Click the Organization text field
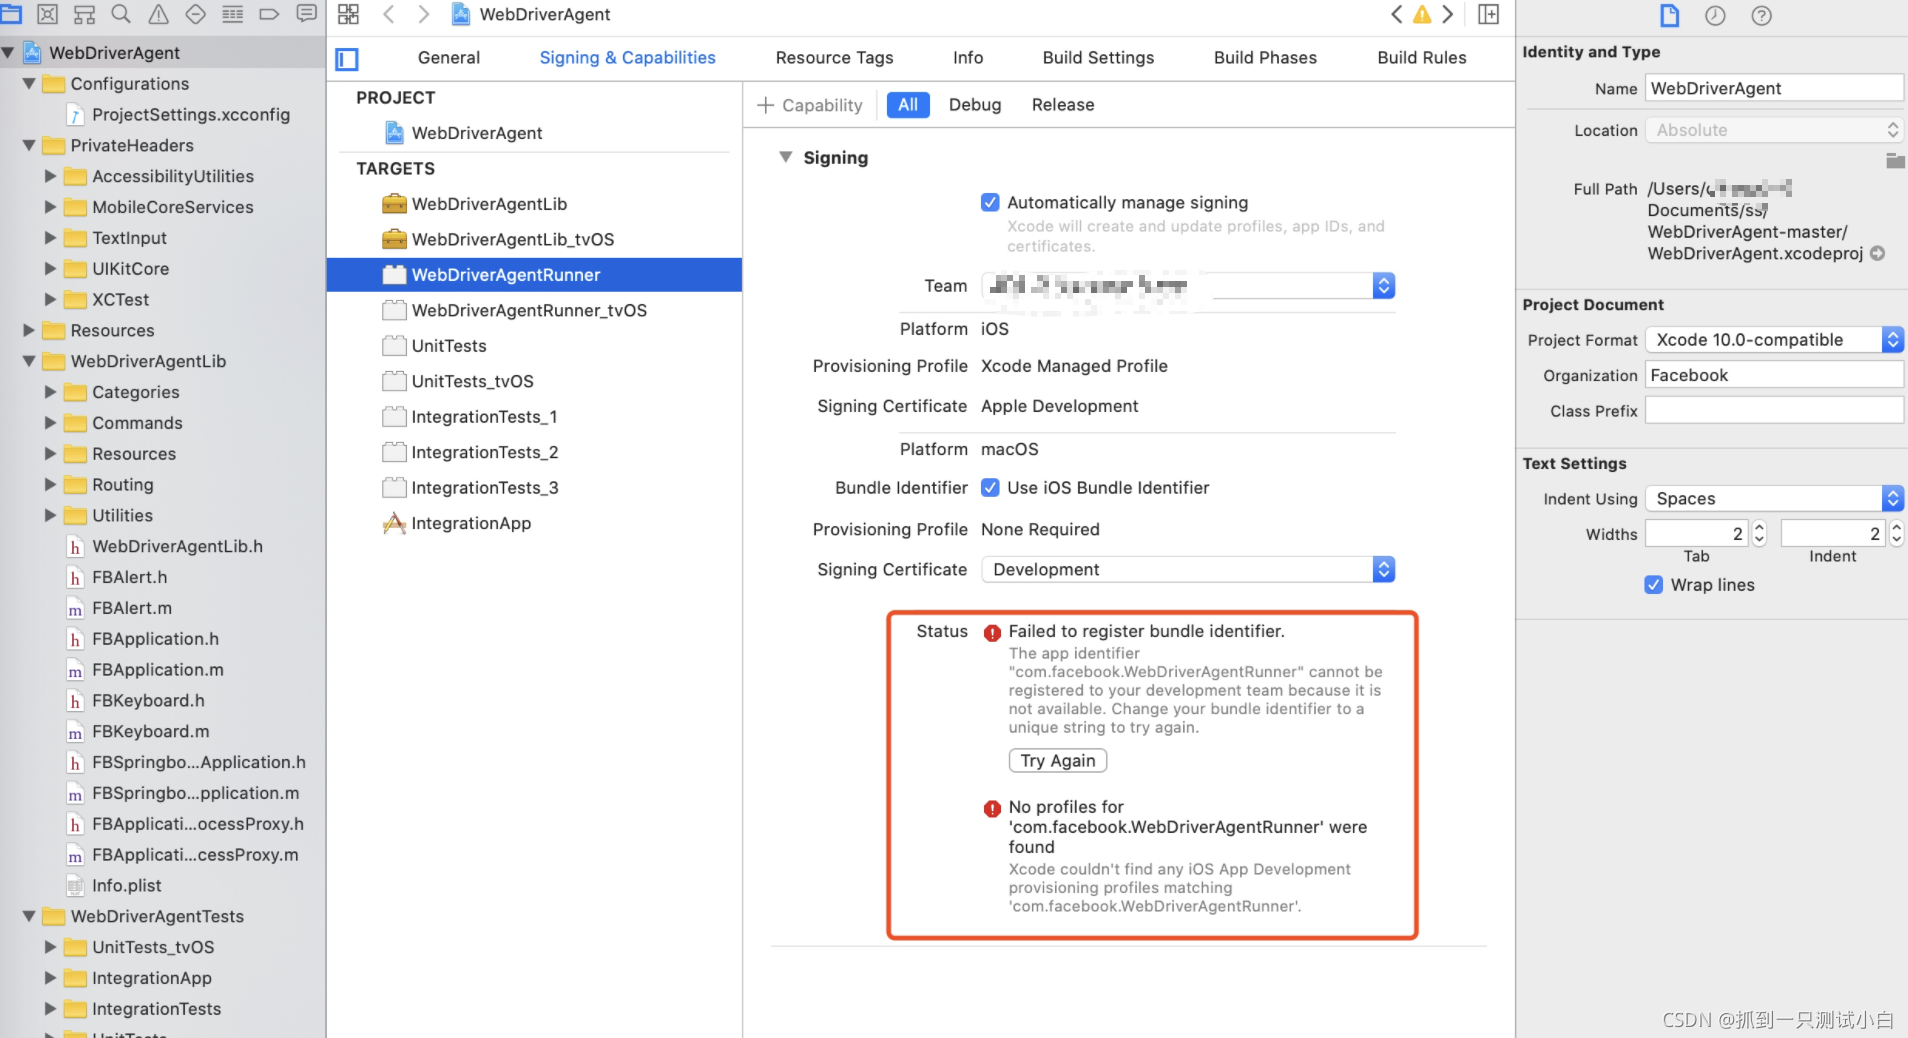Screen dimensions: 1908x1038 [1773, 375]
